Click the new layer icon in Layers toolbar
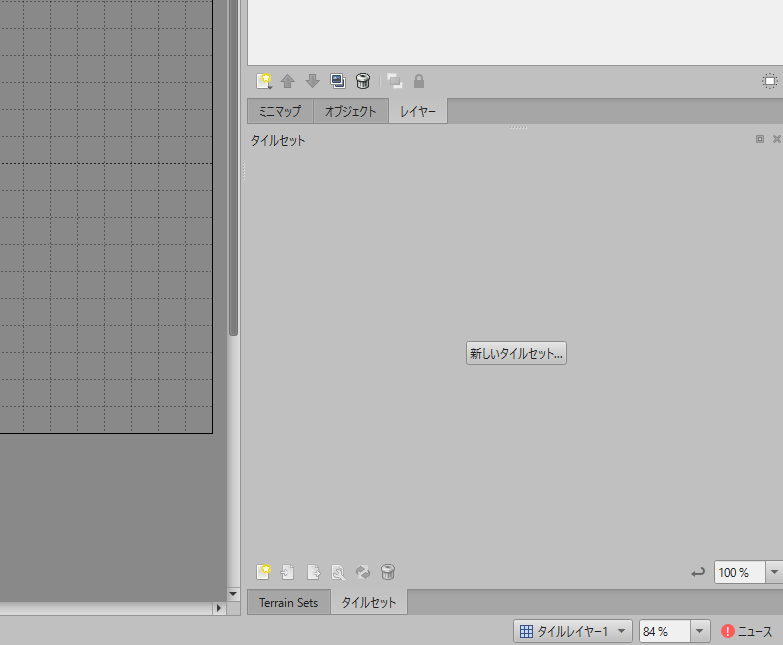The image size is (783, 645). tap(264, 81)
